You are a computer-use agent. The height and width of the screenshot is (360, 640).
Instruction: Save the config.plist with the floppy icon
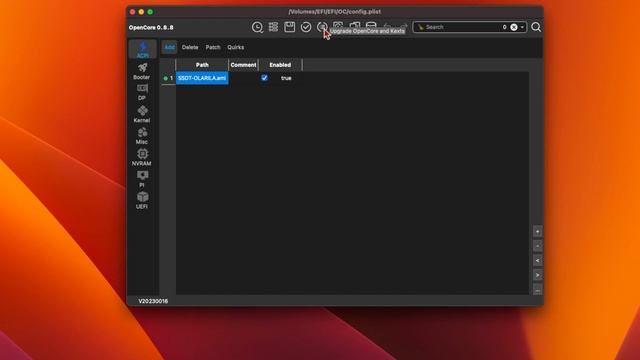tap(289, 27)
